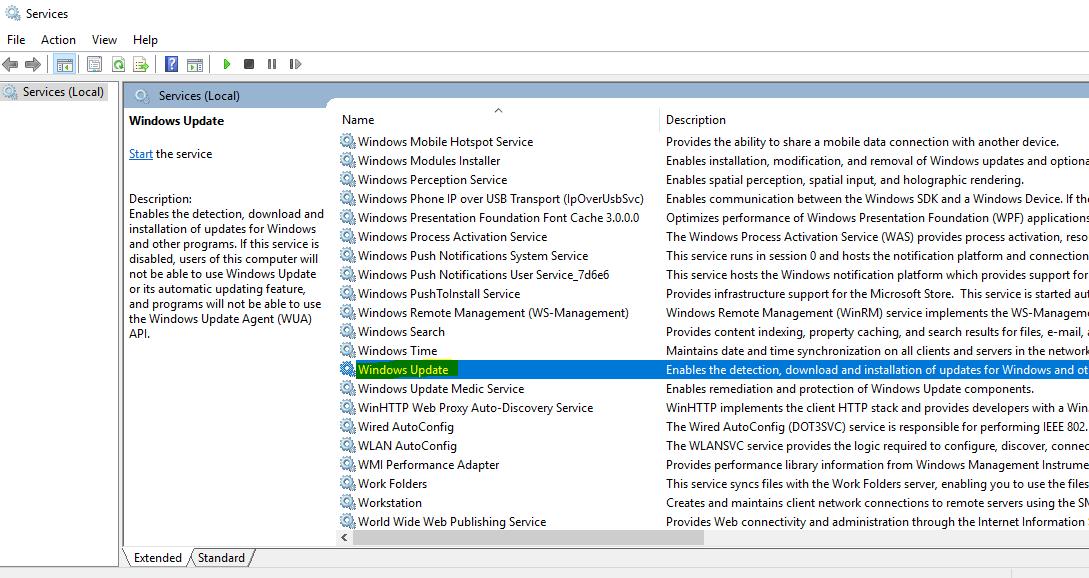This screenshot has width=1089, height=578.
Task: Select Windows Search service name
Action: point(401,332)
